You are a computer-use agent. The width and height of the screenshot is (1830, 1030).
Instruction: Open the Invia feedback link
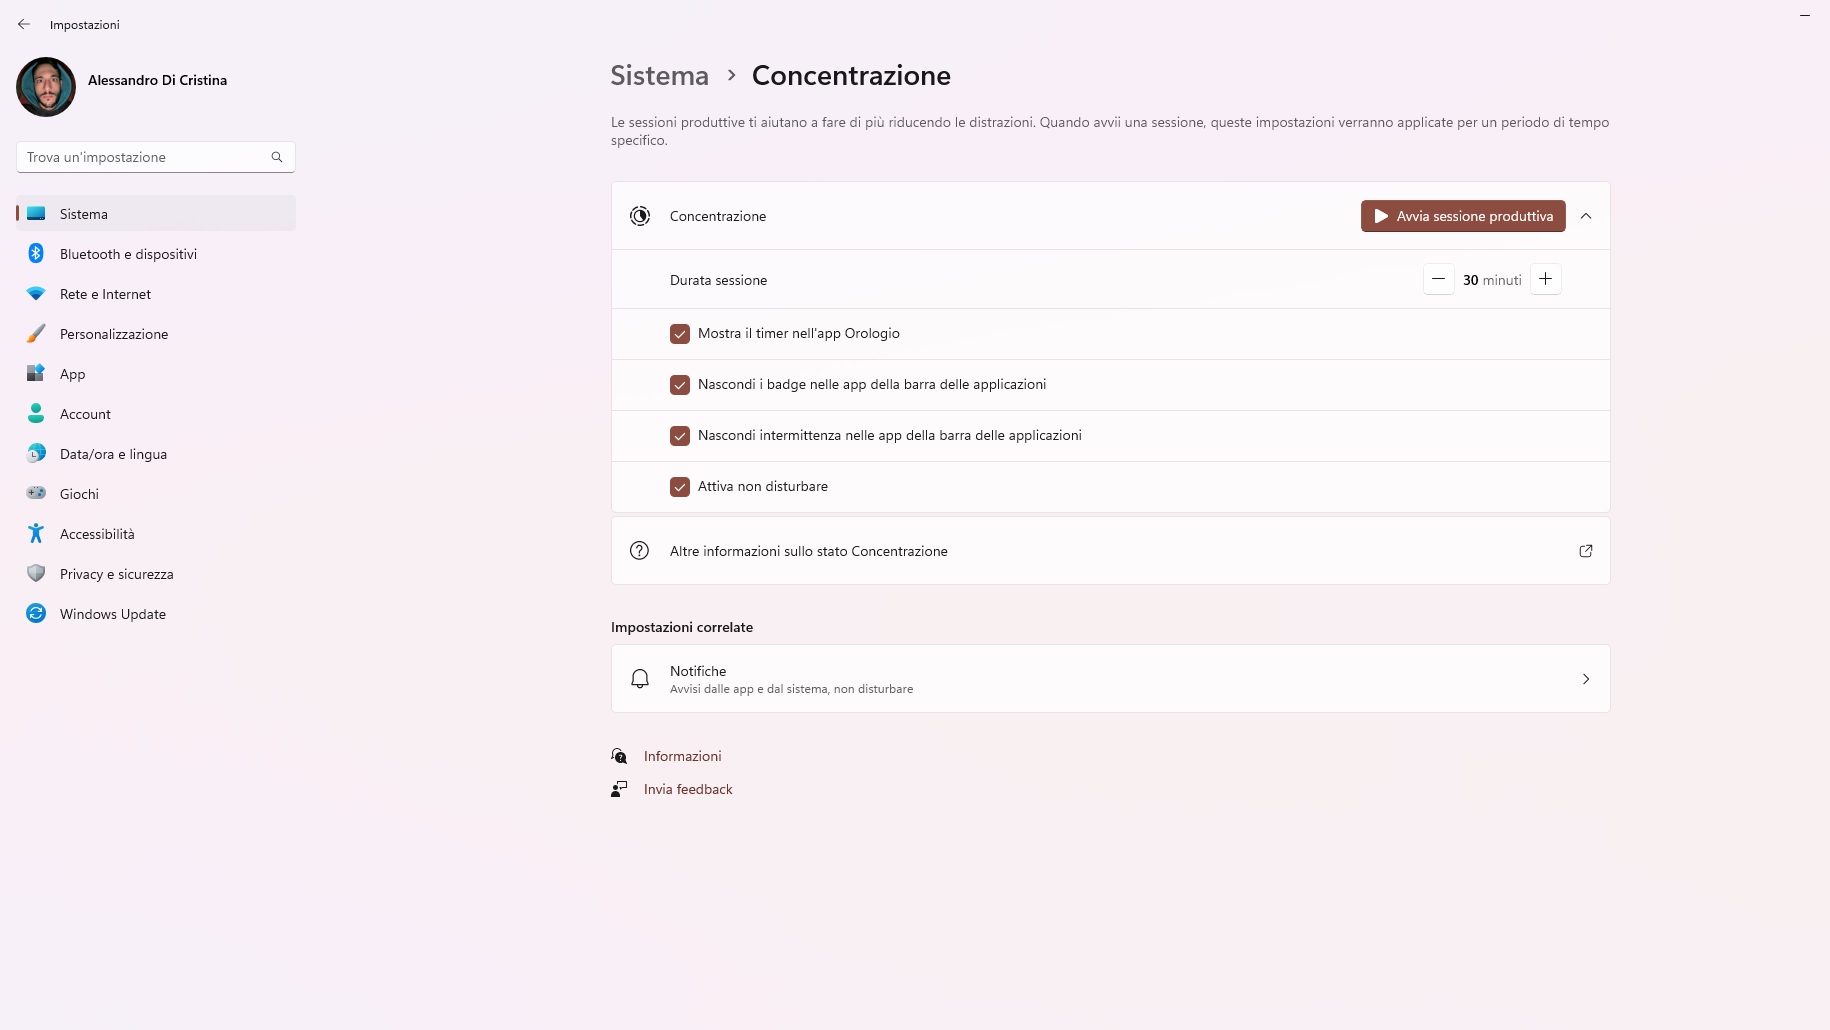coord(688,789)
